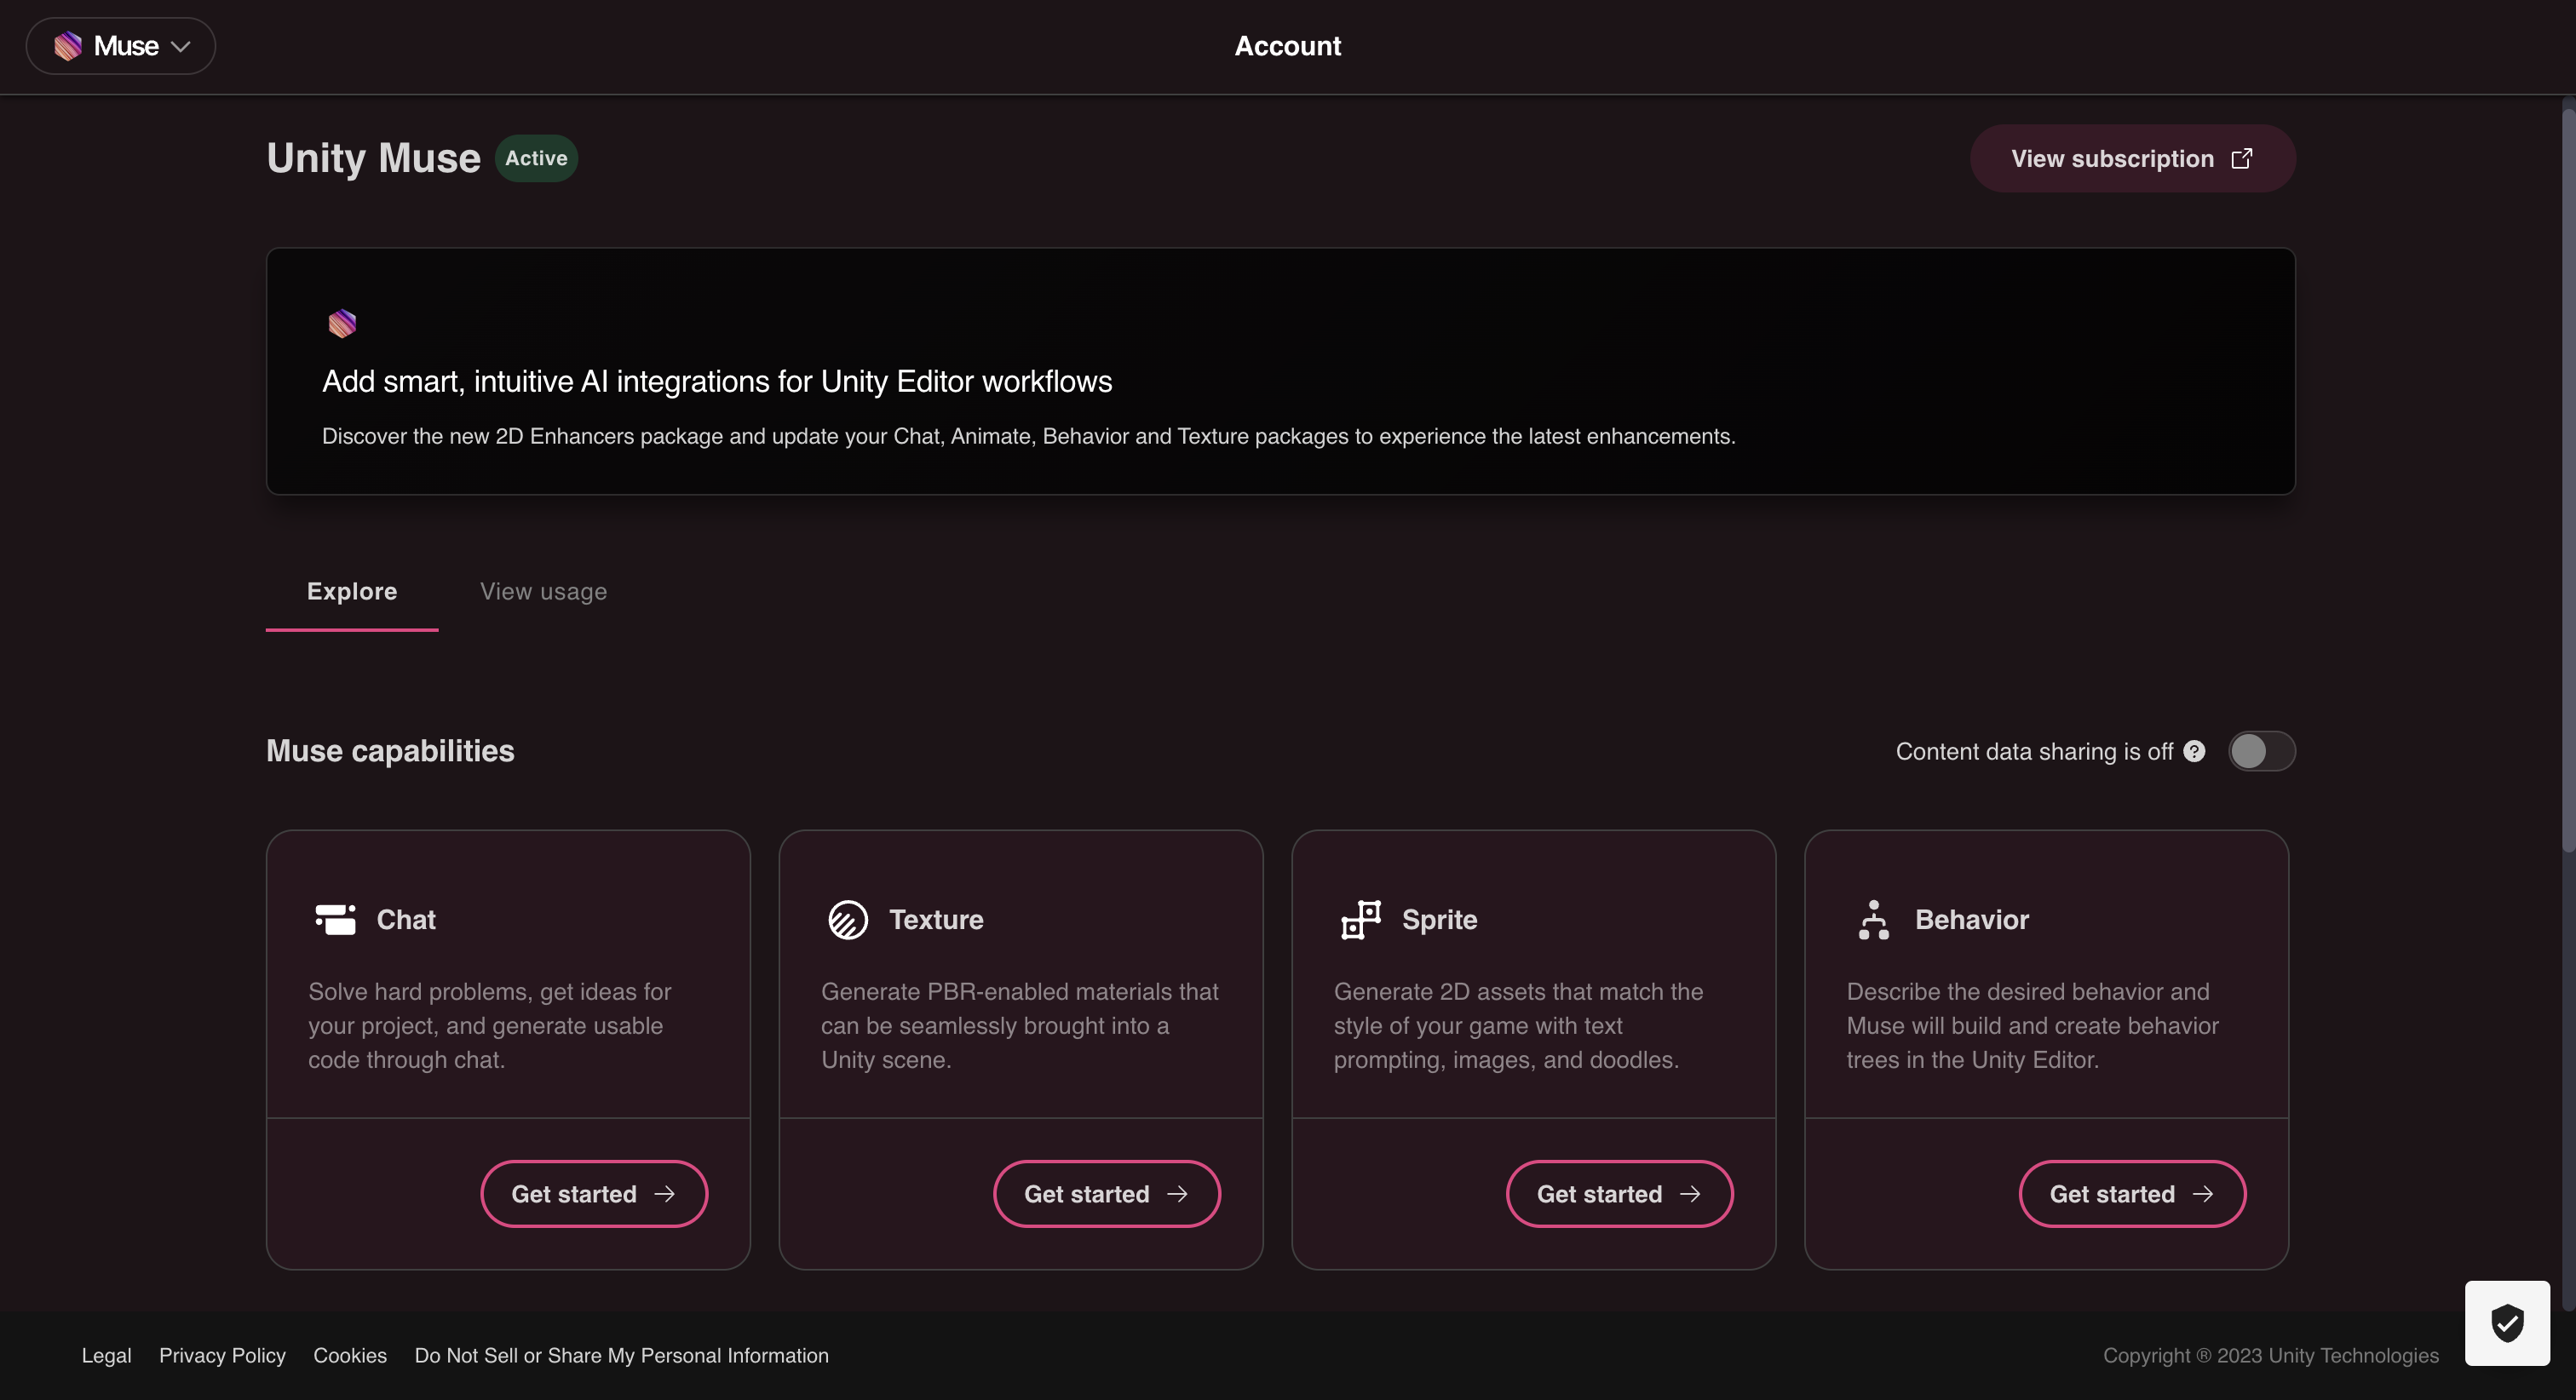Image resolution: width=2576 pixels, height=1400 pixels.
Task: Enable content data sharing
Action: [x=2262, y=751]
